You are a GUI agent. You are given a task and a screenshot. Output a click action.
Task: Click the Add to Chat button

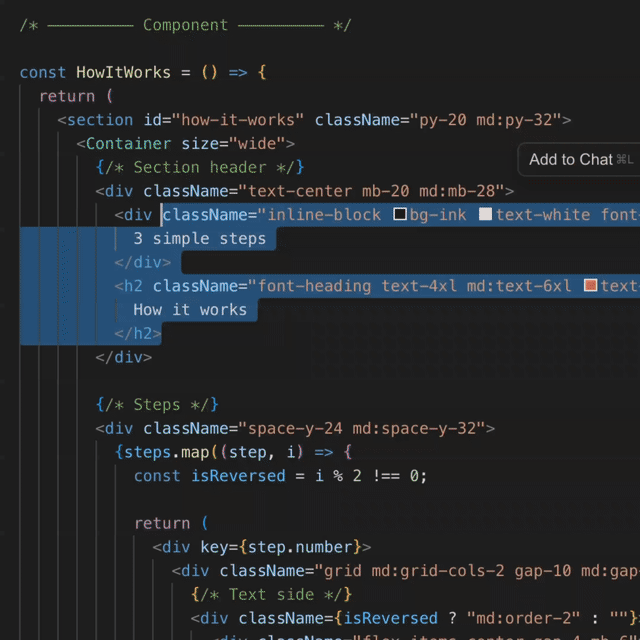(580, 160)
